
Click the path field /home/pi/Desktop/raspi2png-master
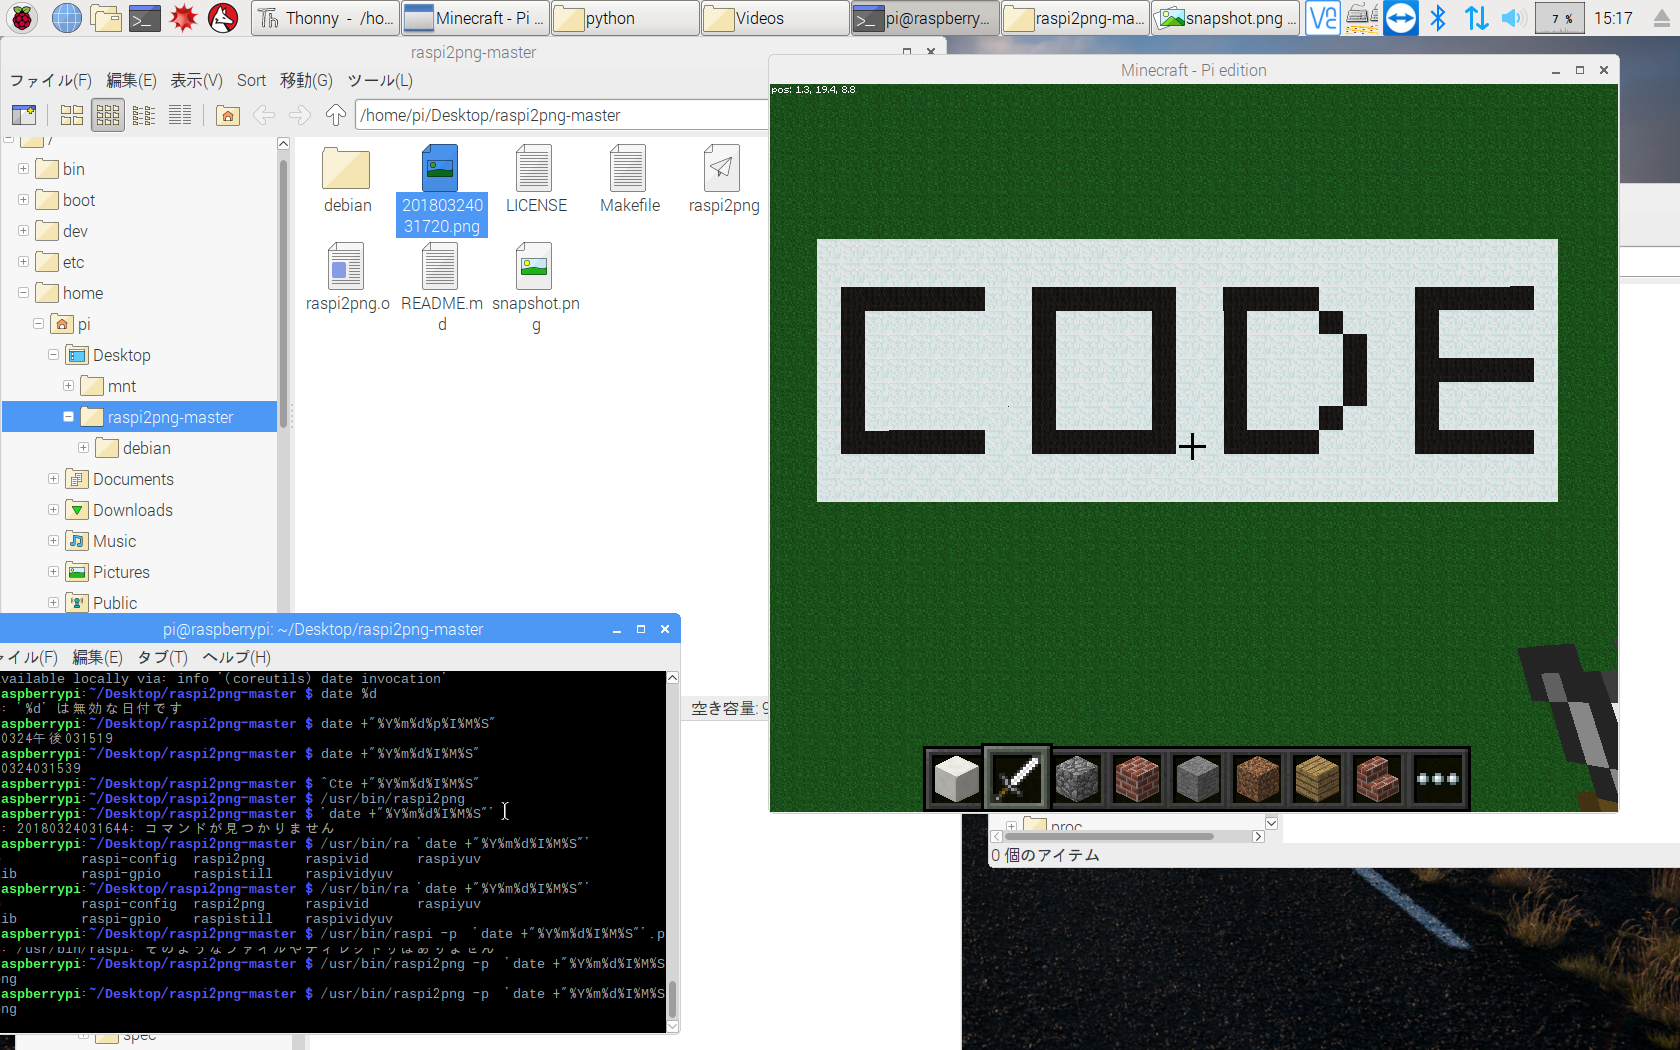pyautogui.click(x=562, y=115)
